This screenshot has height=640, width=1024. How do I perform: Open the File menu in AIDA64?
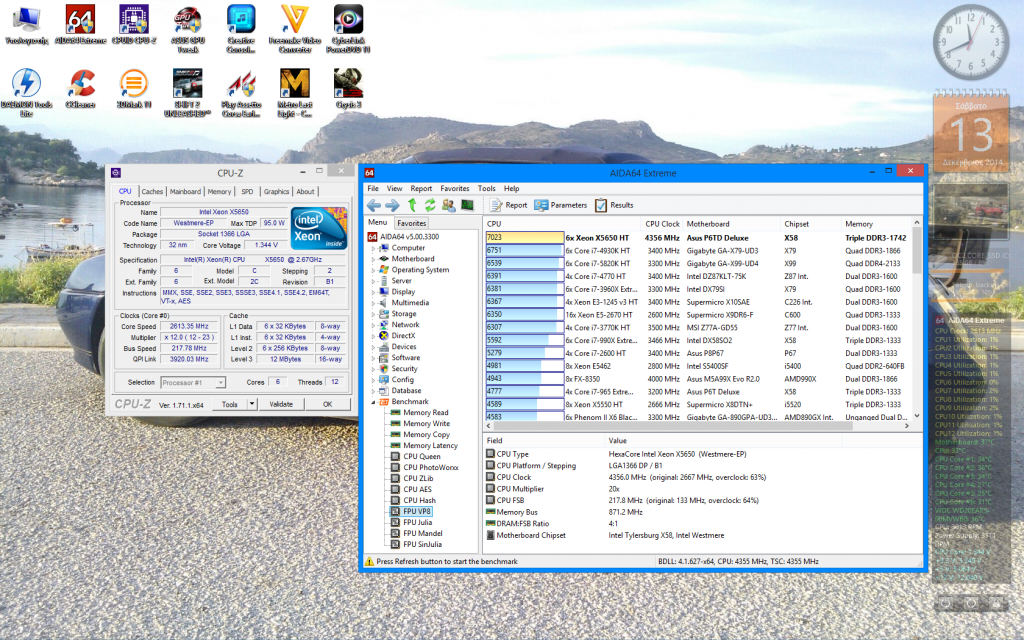pyautogui.click(x=373, y=189)
